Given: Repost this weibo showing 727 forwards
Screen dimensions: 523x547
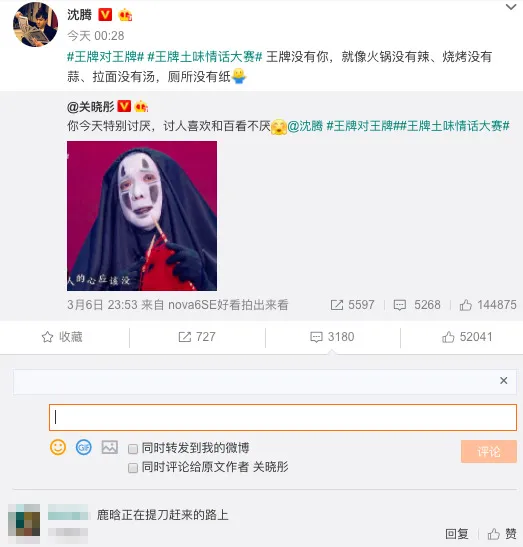Looking at the screenshot, I should pos(197,337).
